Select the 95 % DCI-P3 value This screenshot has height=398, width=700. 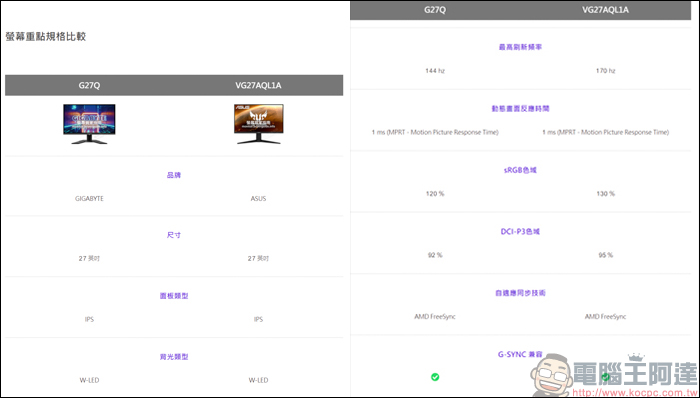click(605, 255)
